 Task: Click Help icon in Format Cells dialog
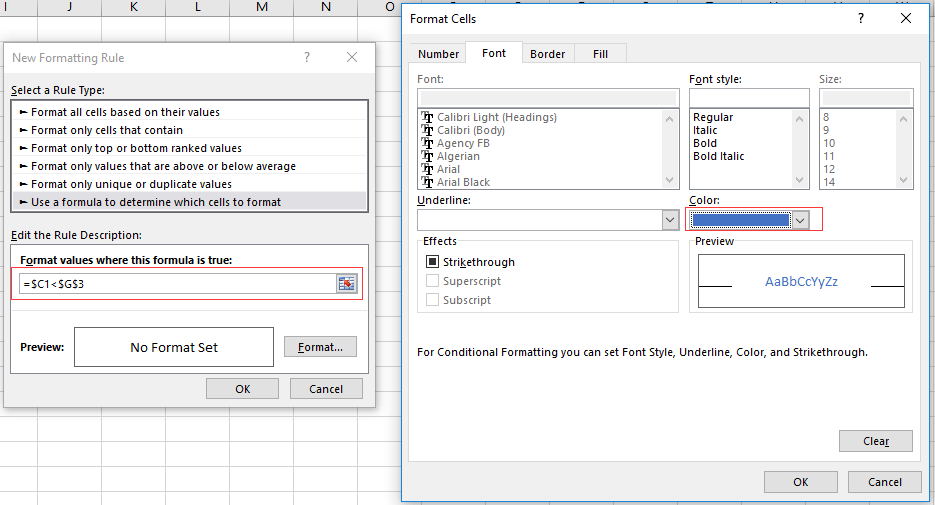(x=861, y=18)
